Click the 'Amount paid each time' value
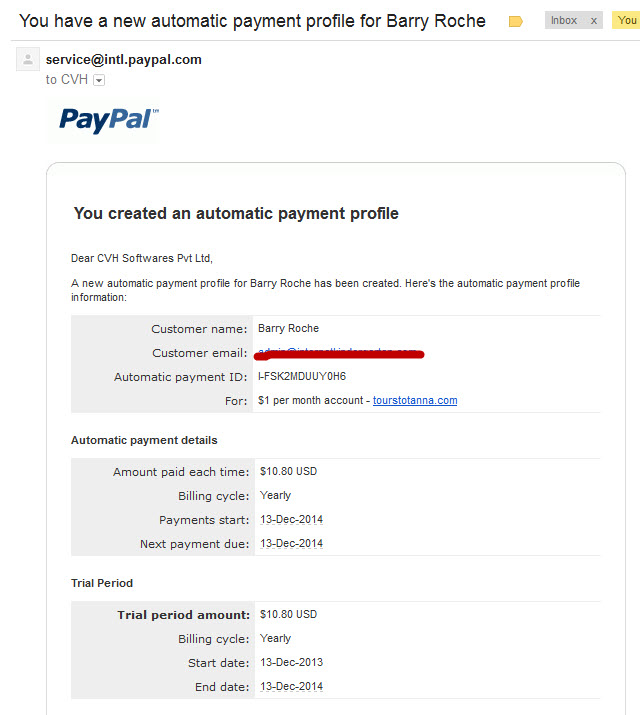 tap(288, 471)
